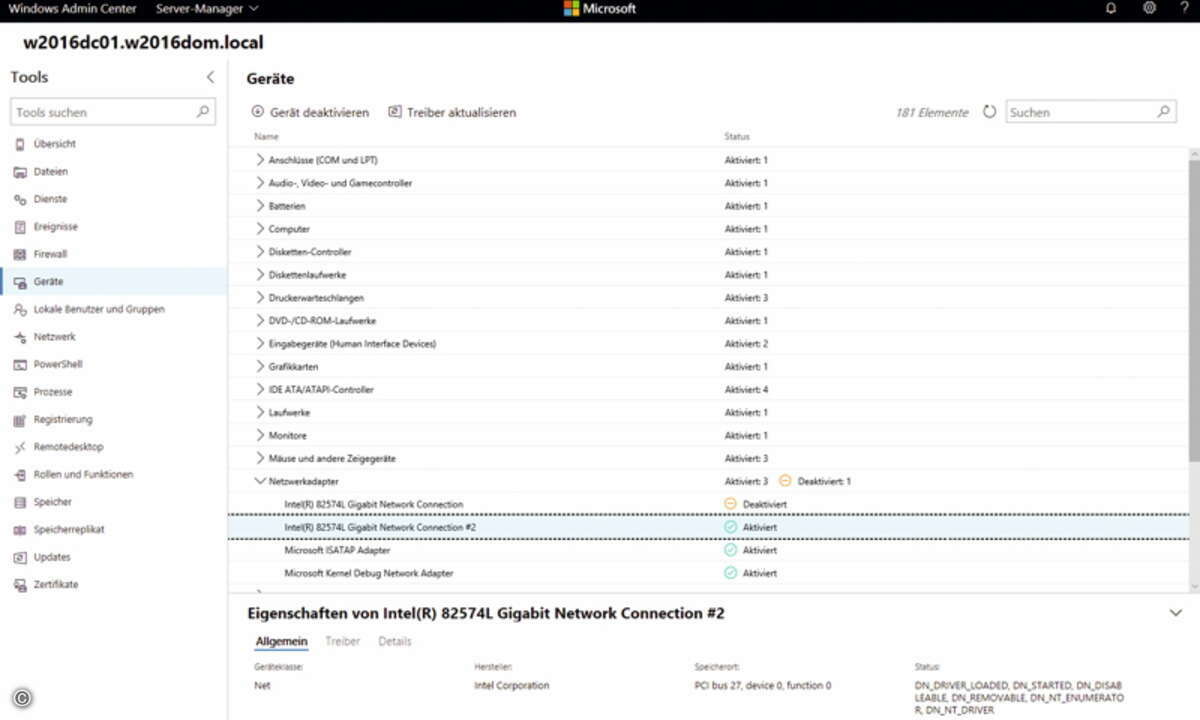Screen dimensions: 1200x720
Task: Collapse the device properties panel
Action: click(x=1176, y=613)
